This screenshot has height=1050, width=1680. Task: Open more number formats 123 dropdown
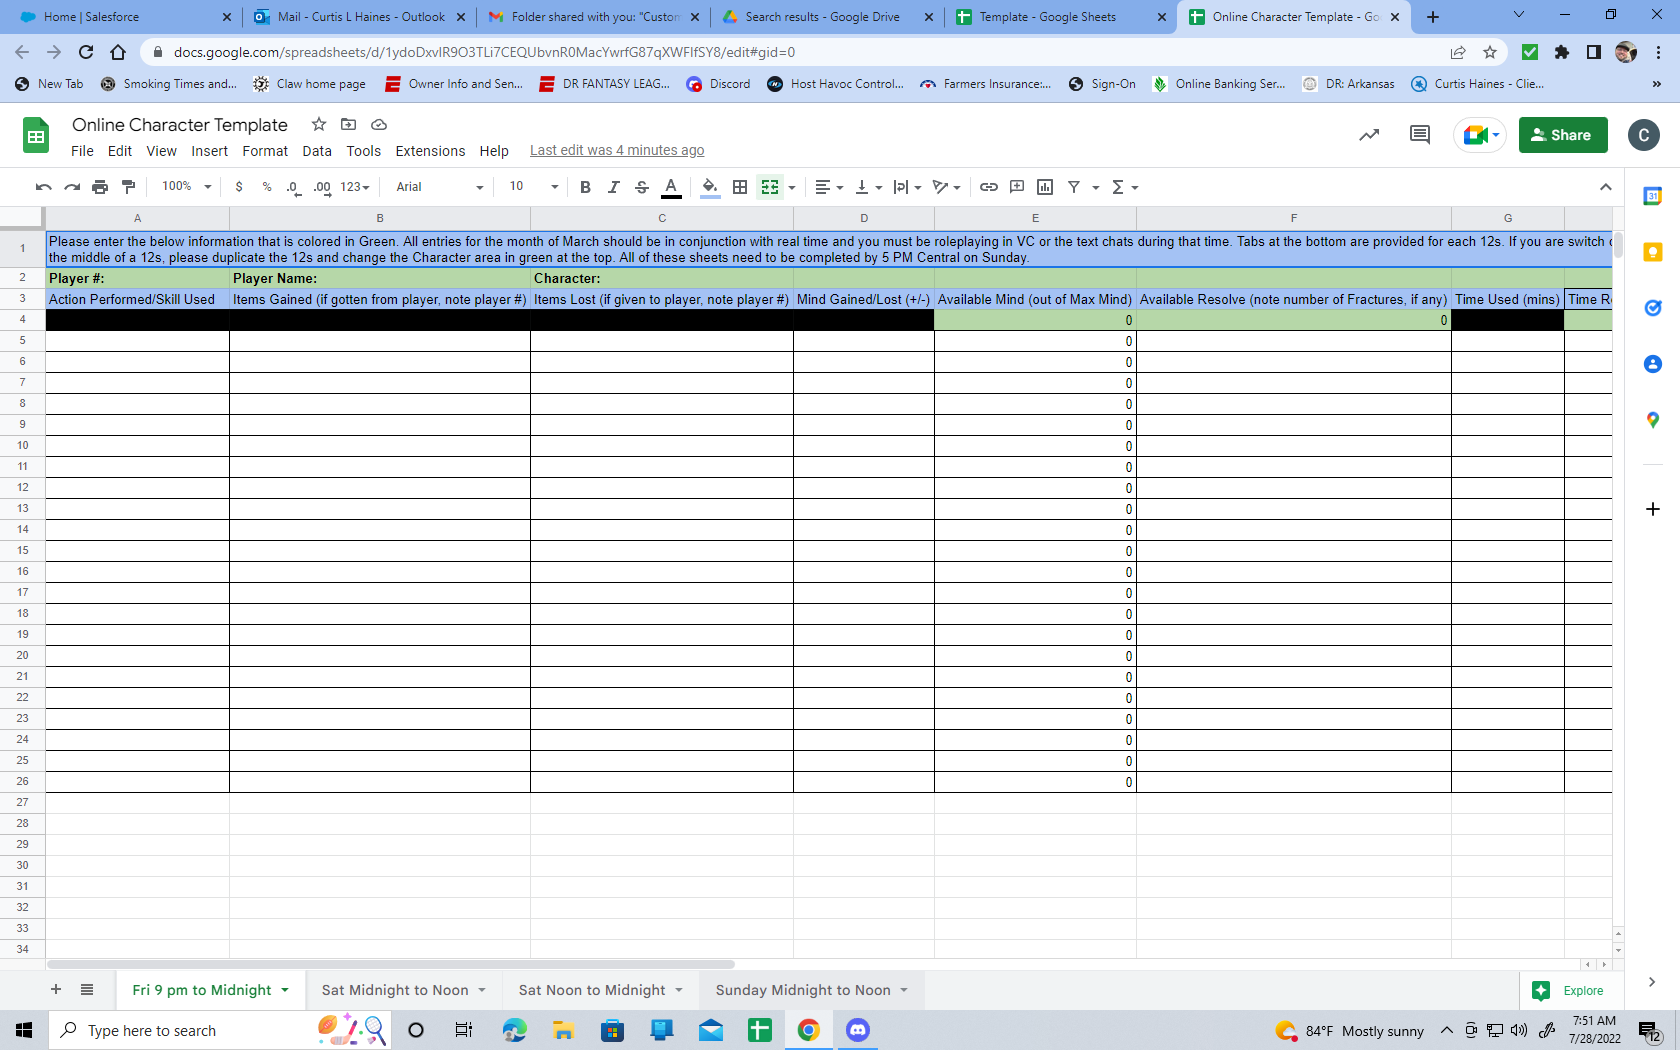coord(355,187)
